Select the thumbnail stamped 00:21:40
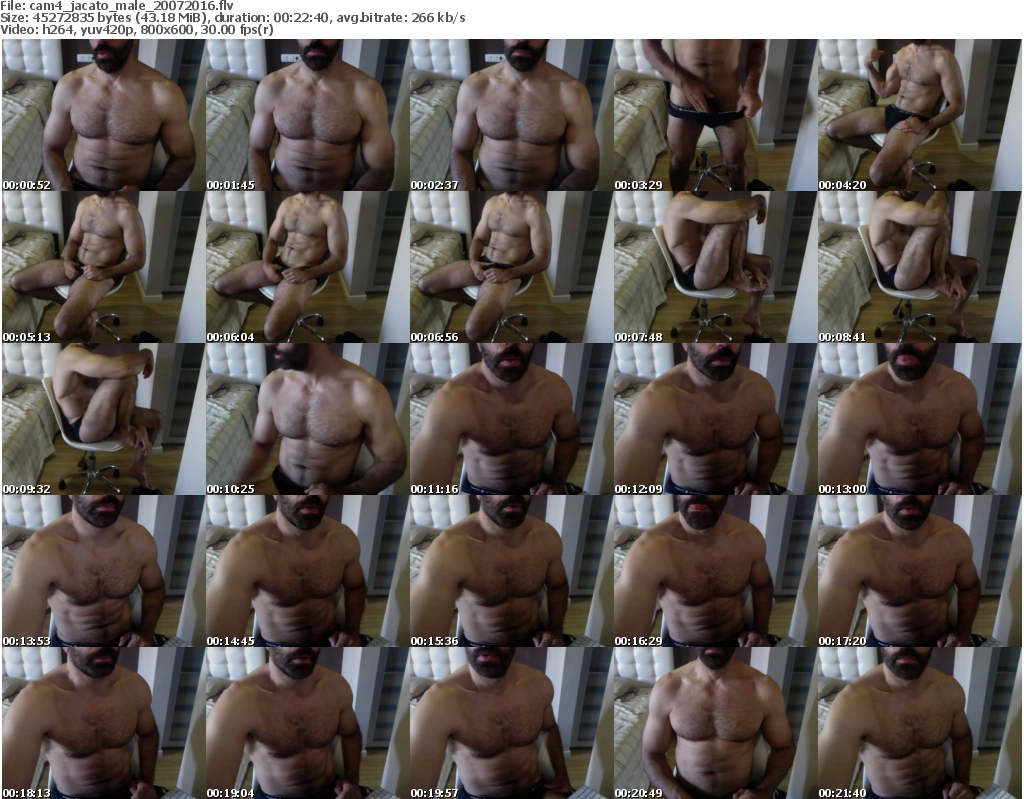Viewport: 1024px width, 799px height. [920, 723]
